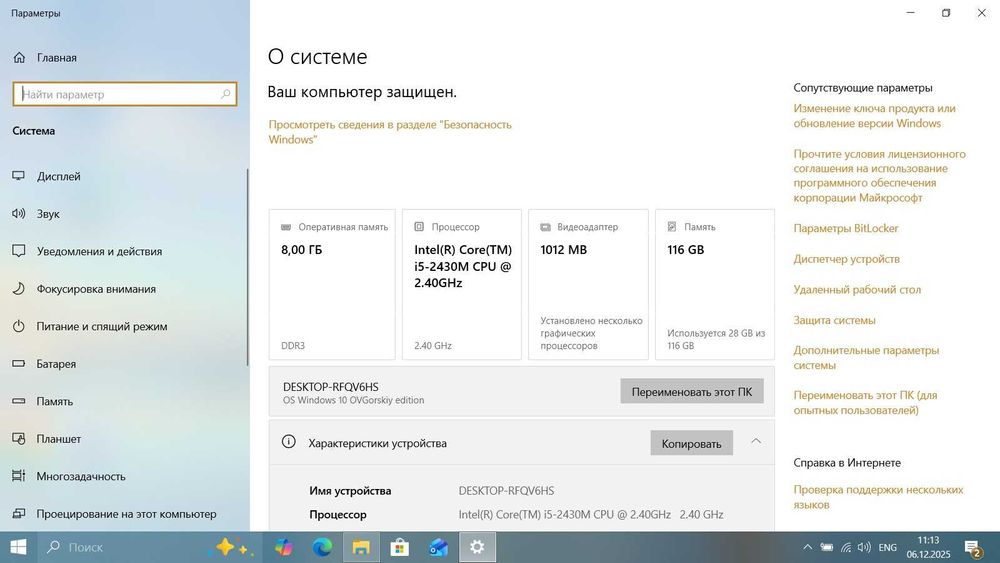Open Microsoft Store from taskbar
The image size is (1000, 563).
(399, 547)
